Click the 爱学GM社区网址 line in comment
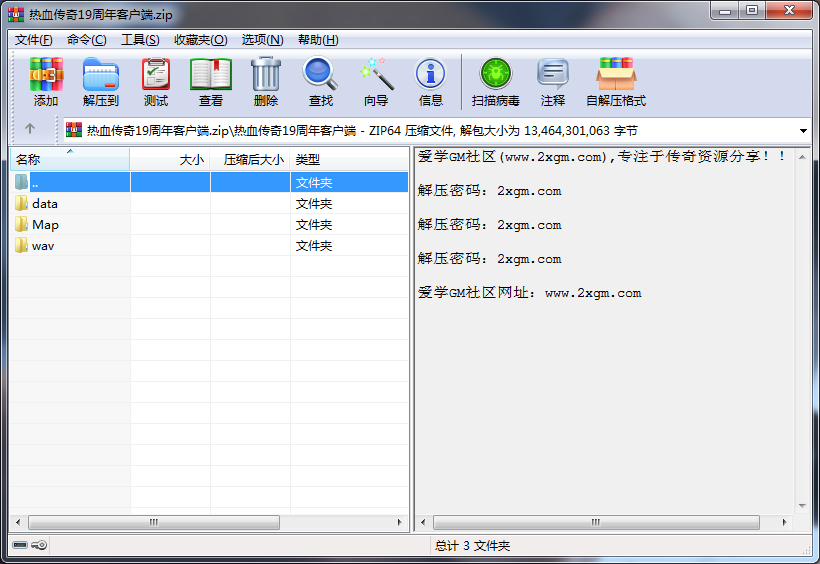 tap(529, 292)
